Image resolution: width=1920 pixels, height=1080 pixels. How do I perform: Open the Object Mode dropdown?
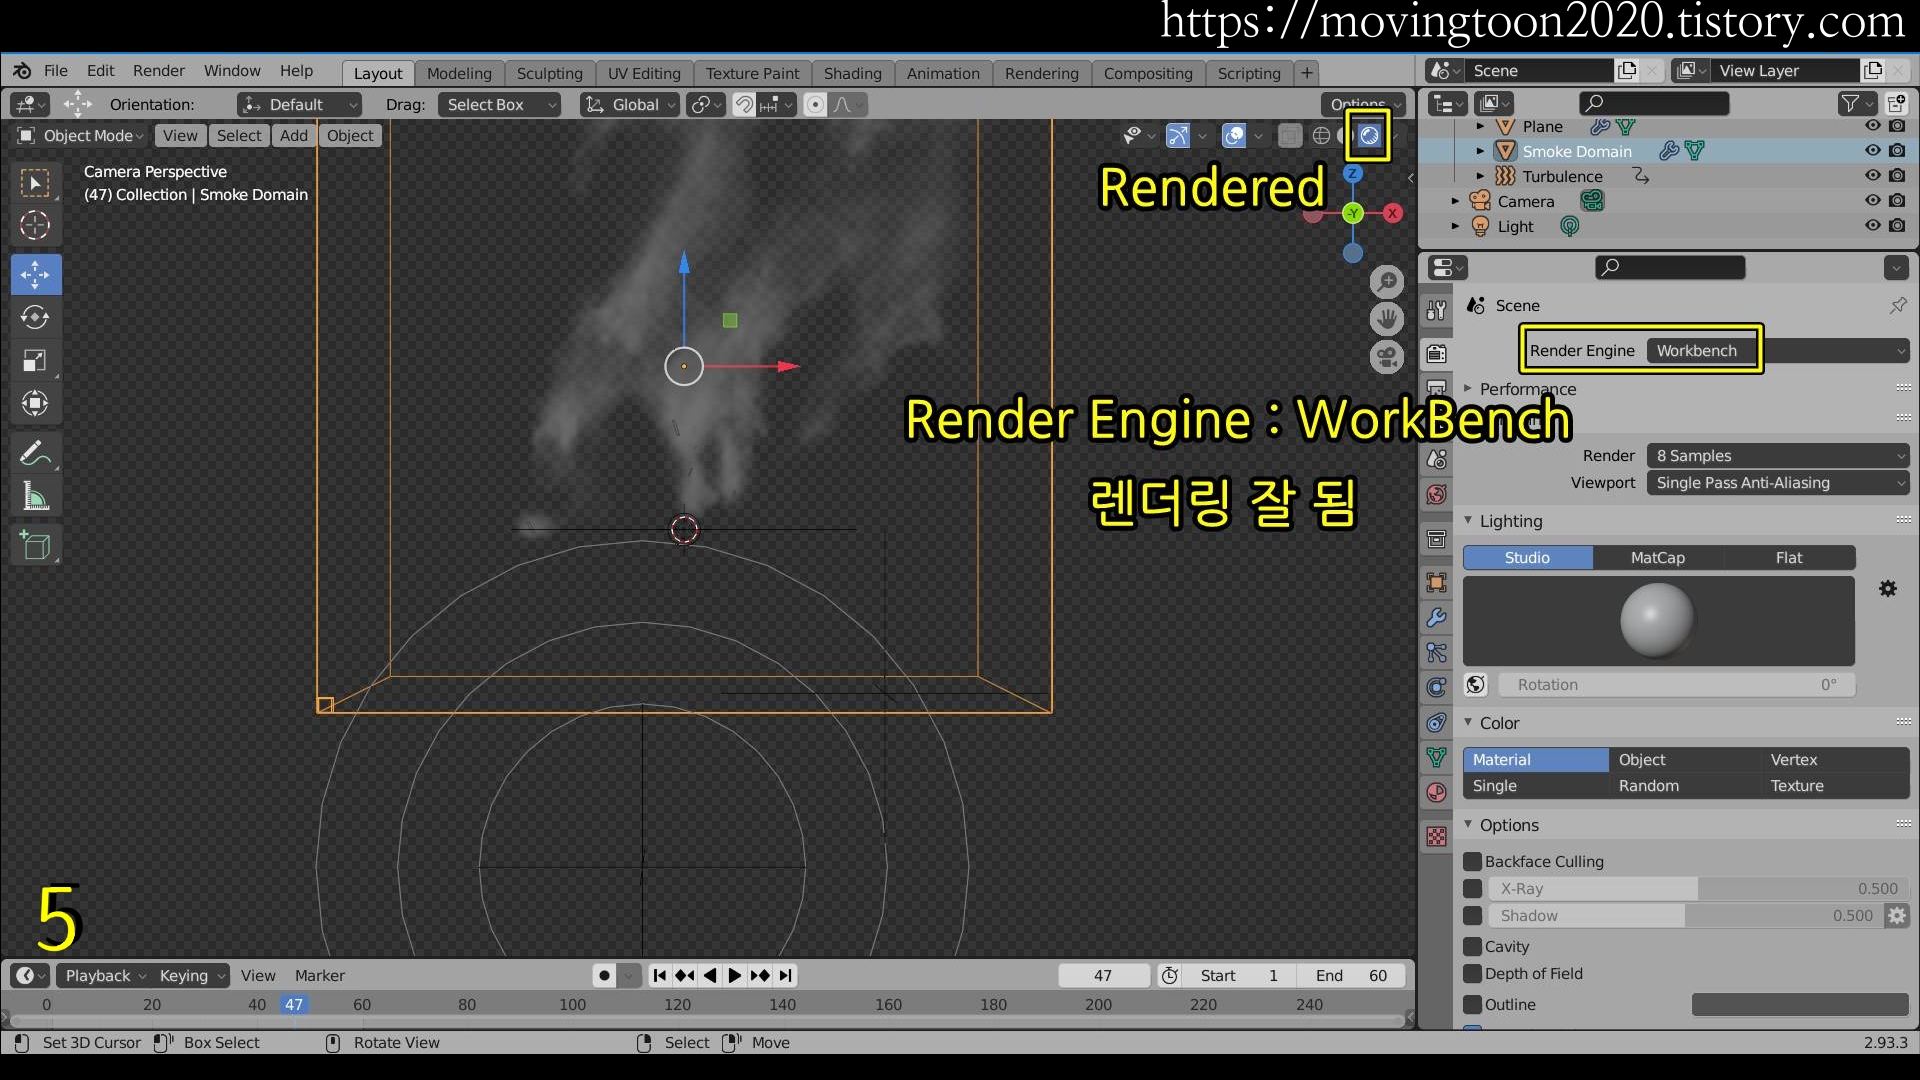[x=80, y=135]
